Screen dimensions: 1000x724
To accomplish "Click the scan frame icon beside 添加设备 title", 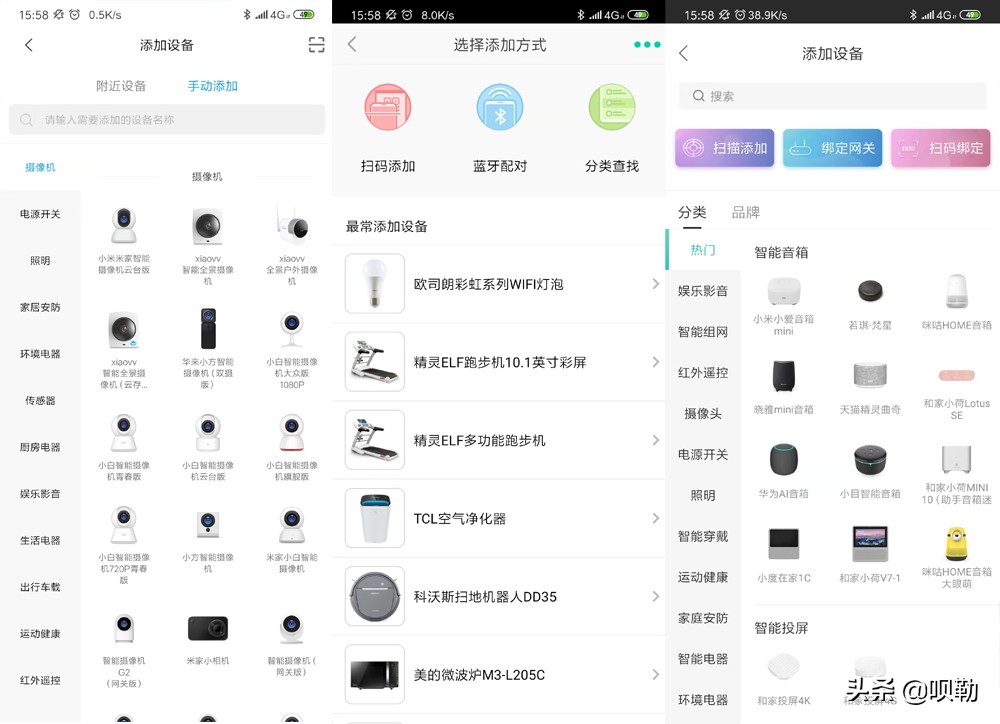I will [x=316, y=45].
